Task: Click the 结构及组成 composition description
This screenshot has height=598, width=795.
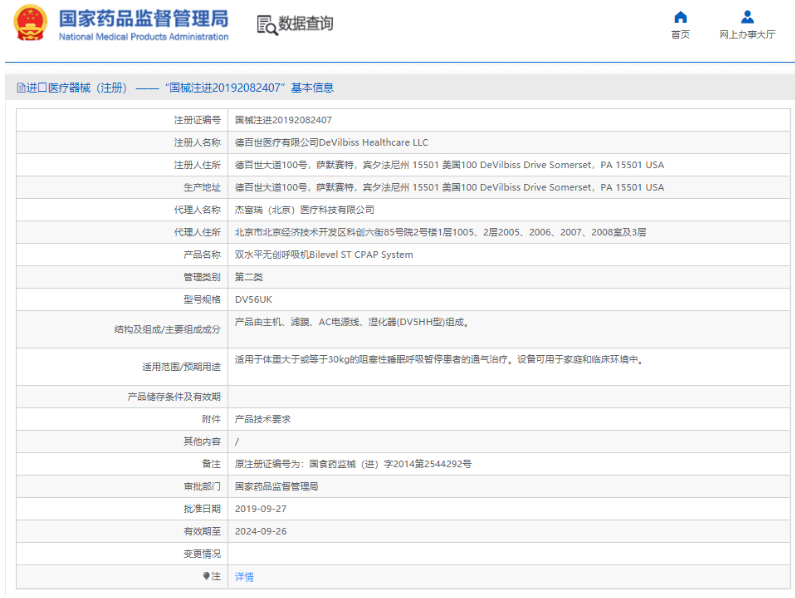Action: pos(352,322)
